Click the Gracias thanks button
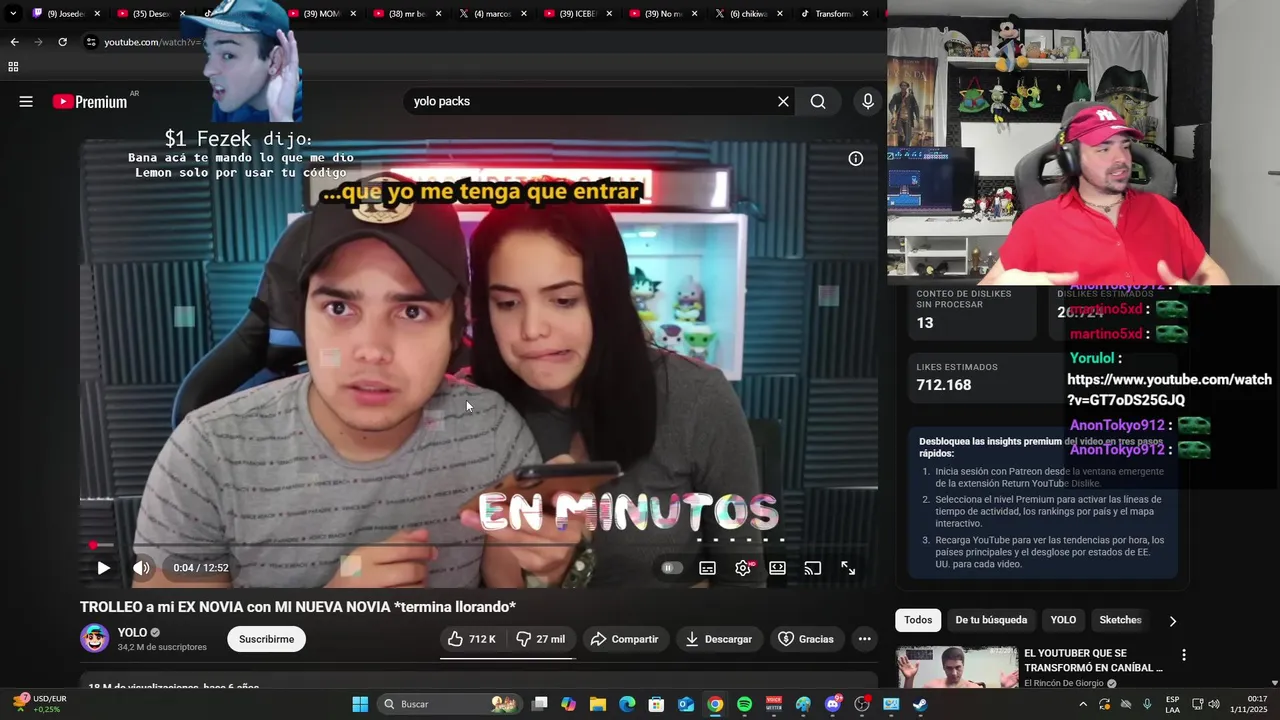This screenshot has height=720, width=1280. [x=806, y=639]
